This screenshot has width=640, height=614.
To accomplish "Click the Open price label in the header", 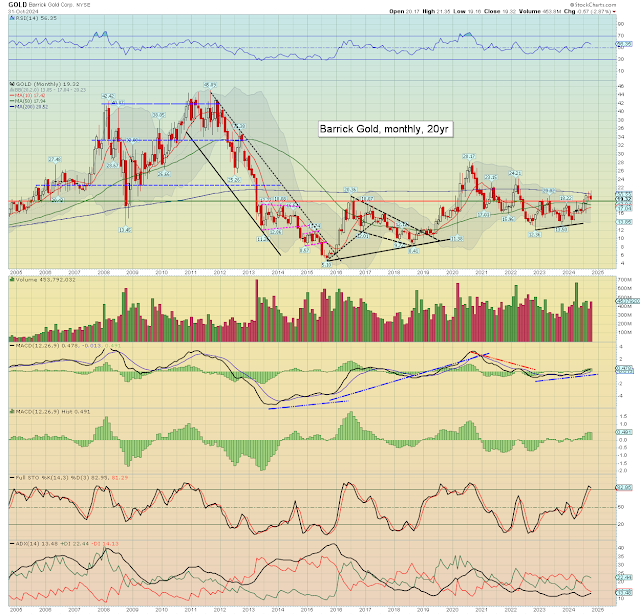I will (x=396, y=11).
